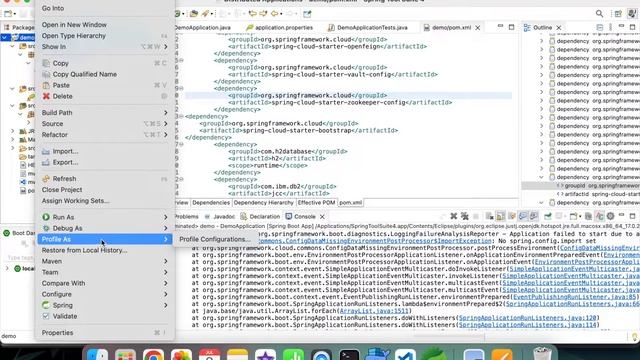Click Refresh in the context menu
The image size is (640, 360).
tap(64, 179)
